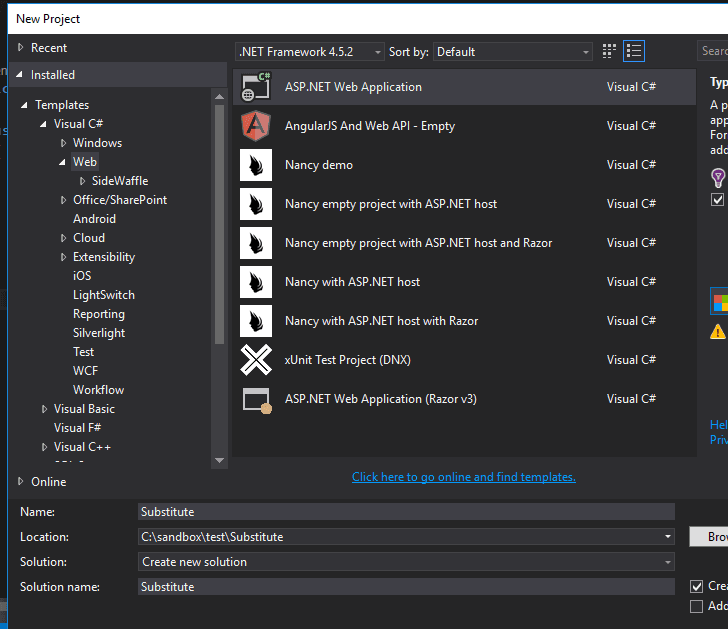Viewport: 728px width, 629px height.
Task: Click the template tree scrollbar thumb
Action: (220, 224)
